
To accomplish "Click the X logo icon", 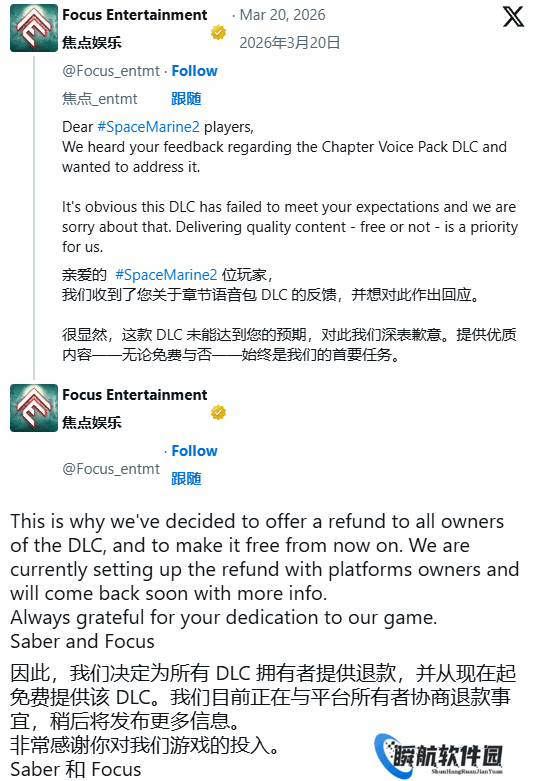I will pos(513,16).
